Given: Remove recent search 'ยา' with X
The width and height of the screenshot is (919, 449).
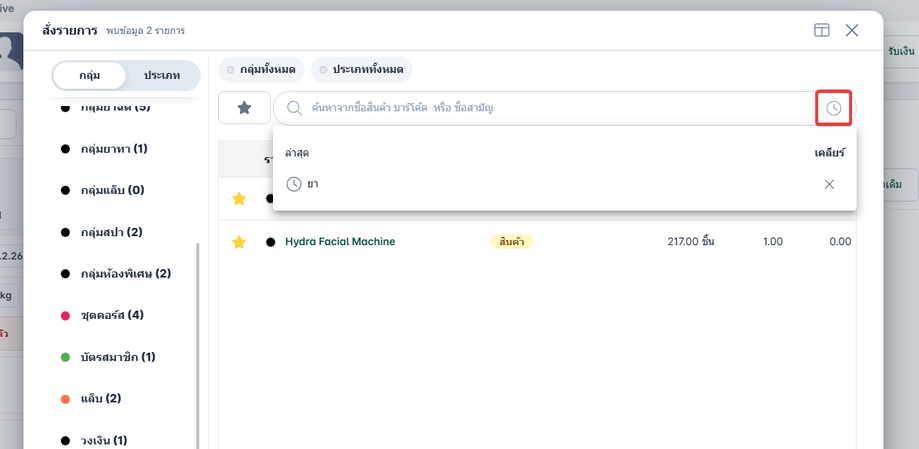Looking at the screenshot, I should click(829, 185).
